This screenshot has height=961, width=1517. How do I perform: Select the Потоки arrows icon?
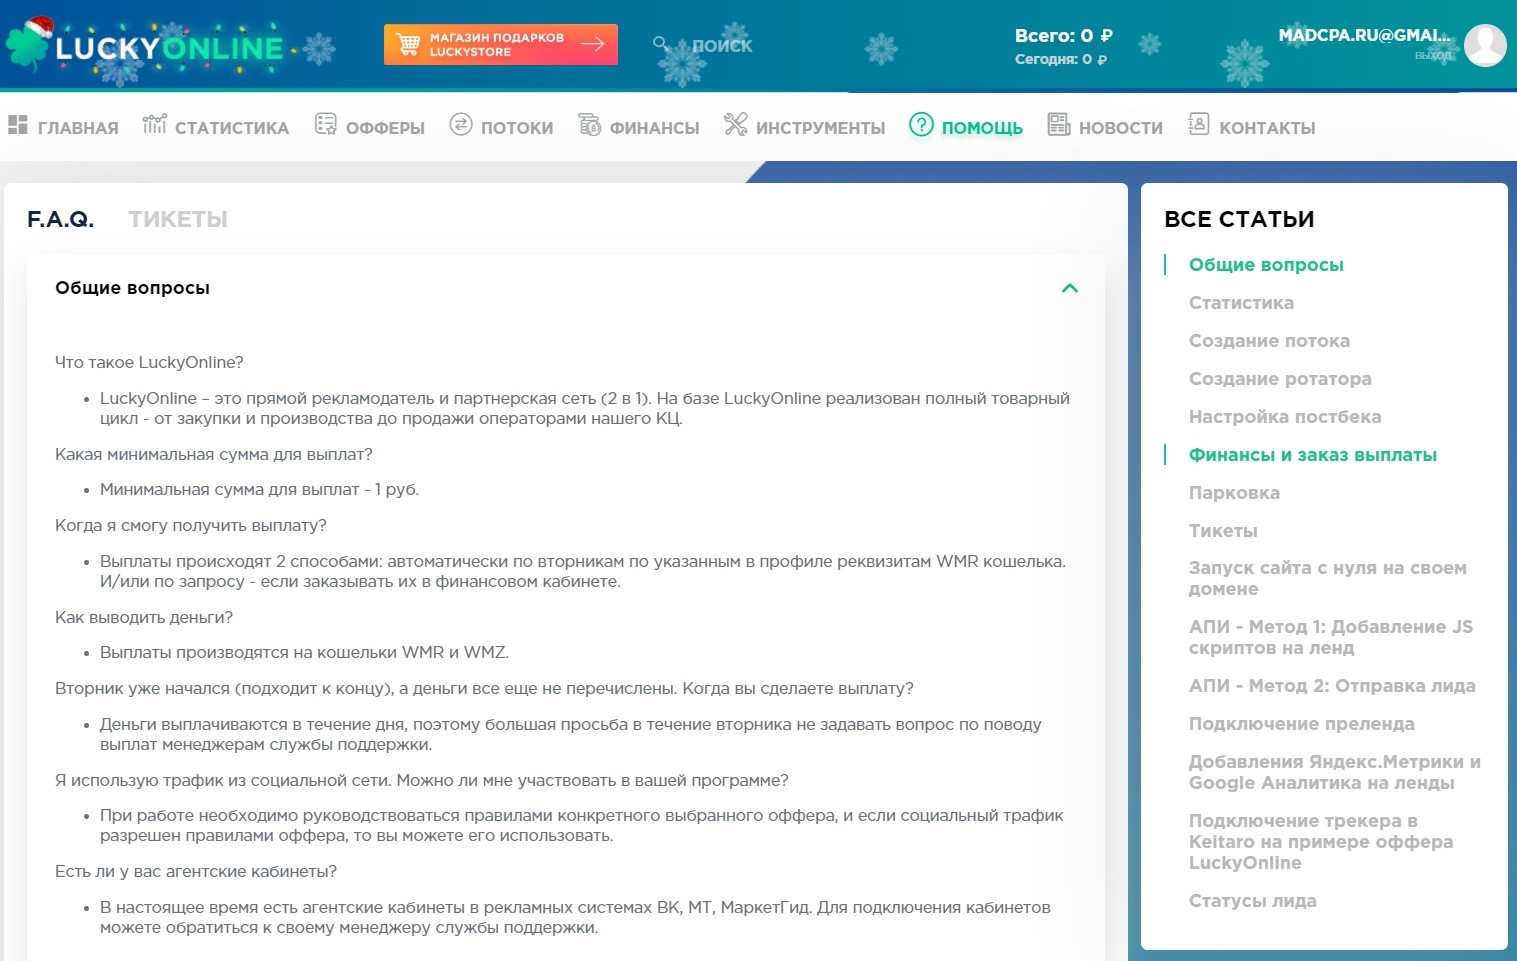click(x=460, y=125)
